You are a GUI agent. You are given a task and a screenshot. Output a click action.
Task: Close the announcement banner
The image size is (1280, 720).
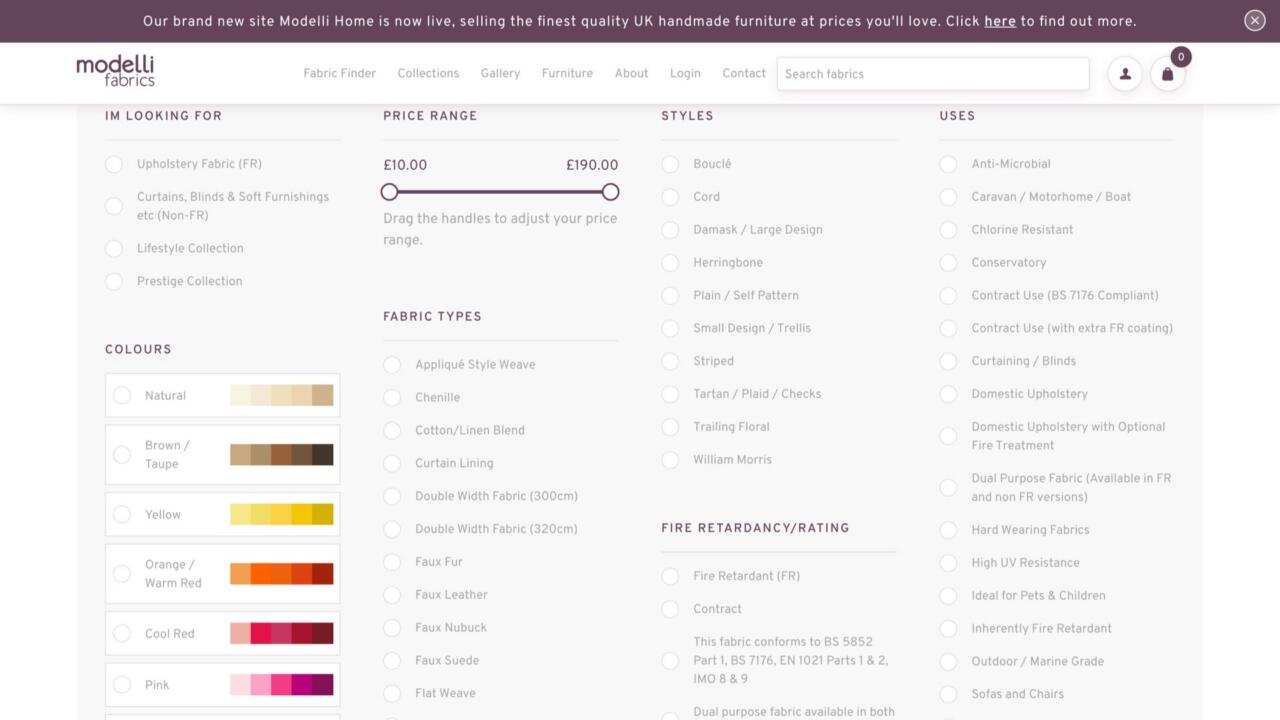click(1255, 21)
